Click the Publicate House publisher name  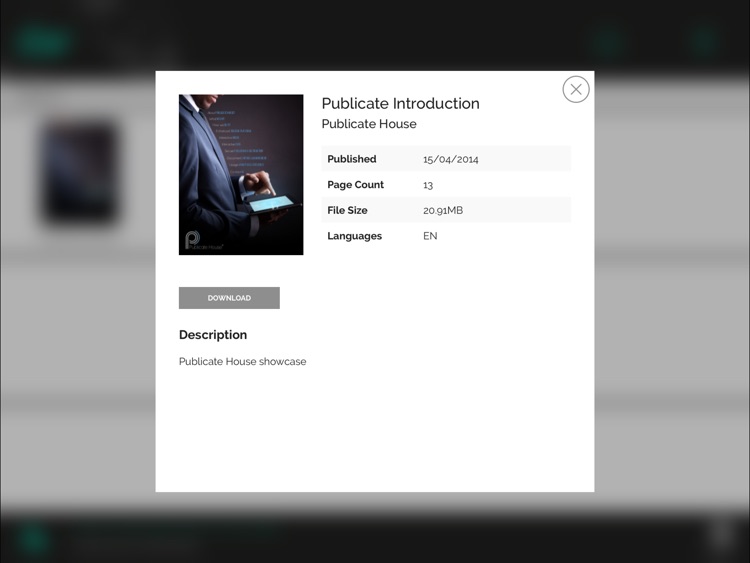(369, 124)
